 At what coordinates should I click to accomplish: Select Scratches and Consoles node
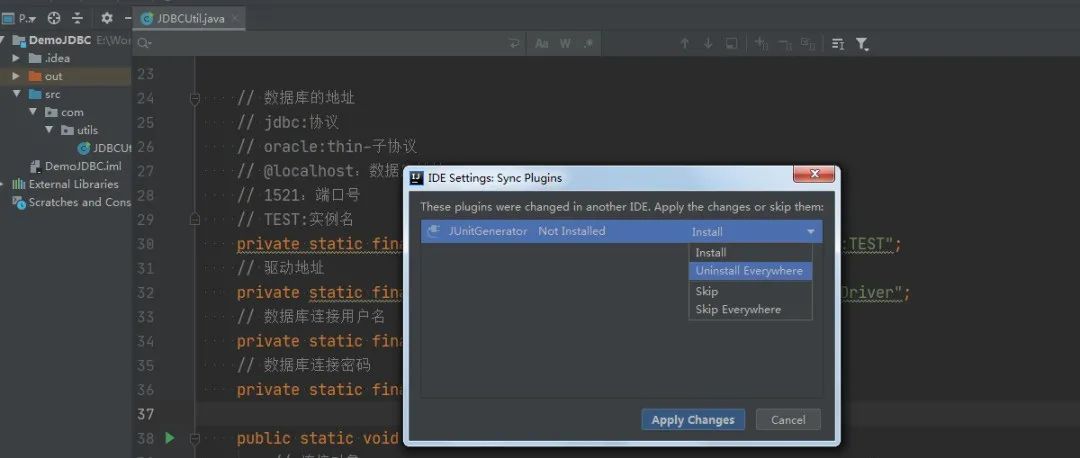72,202
